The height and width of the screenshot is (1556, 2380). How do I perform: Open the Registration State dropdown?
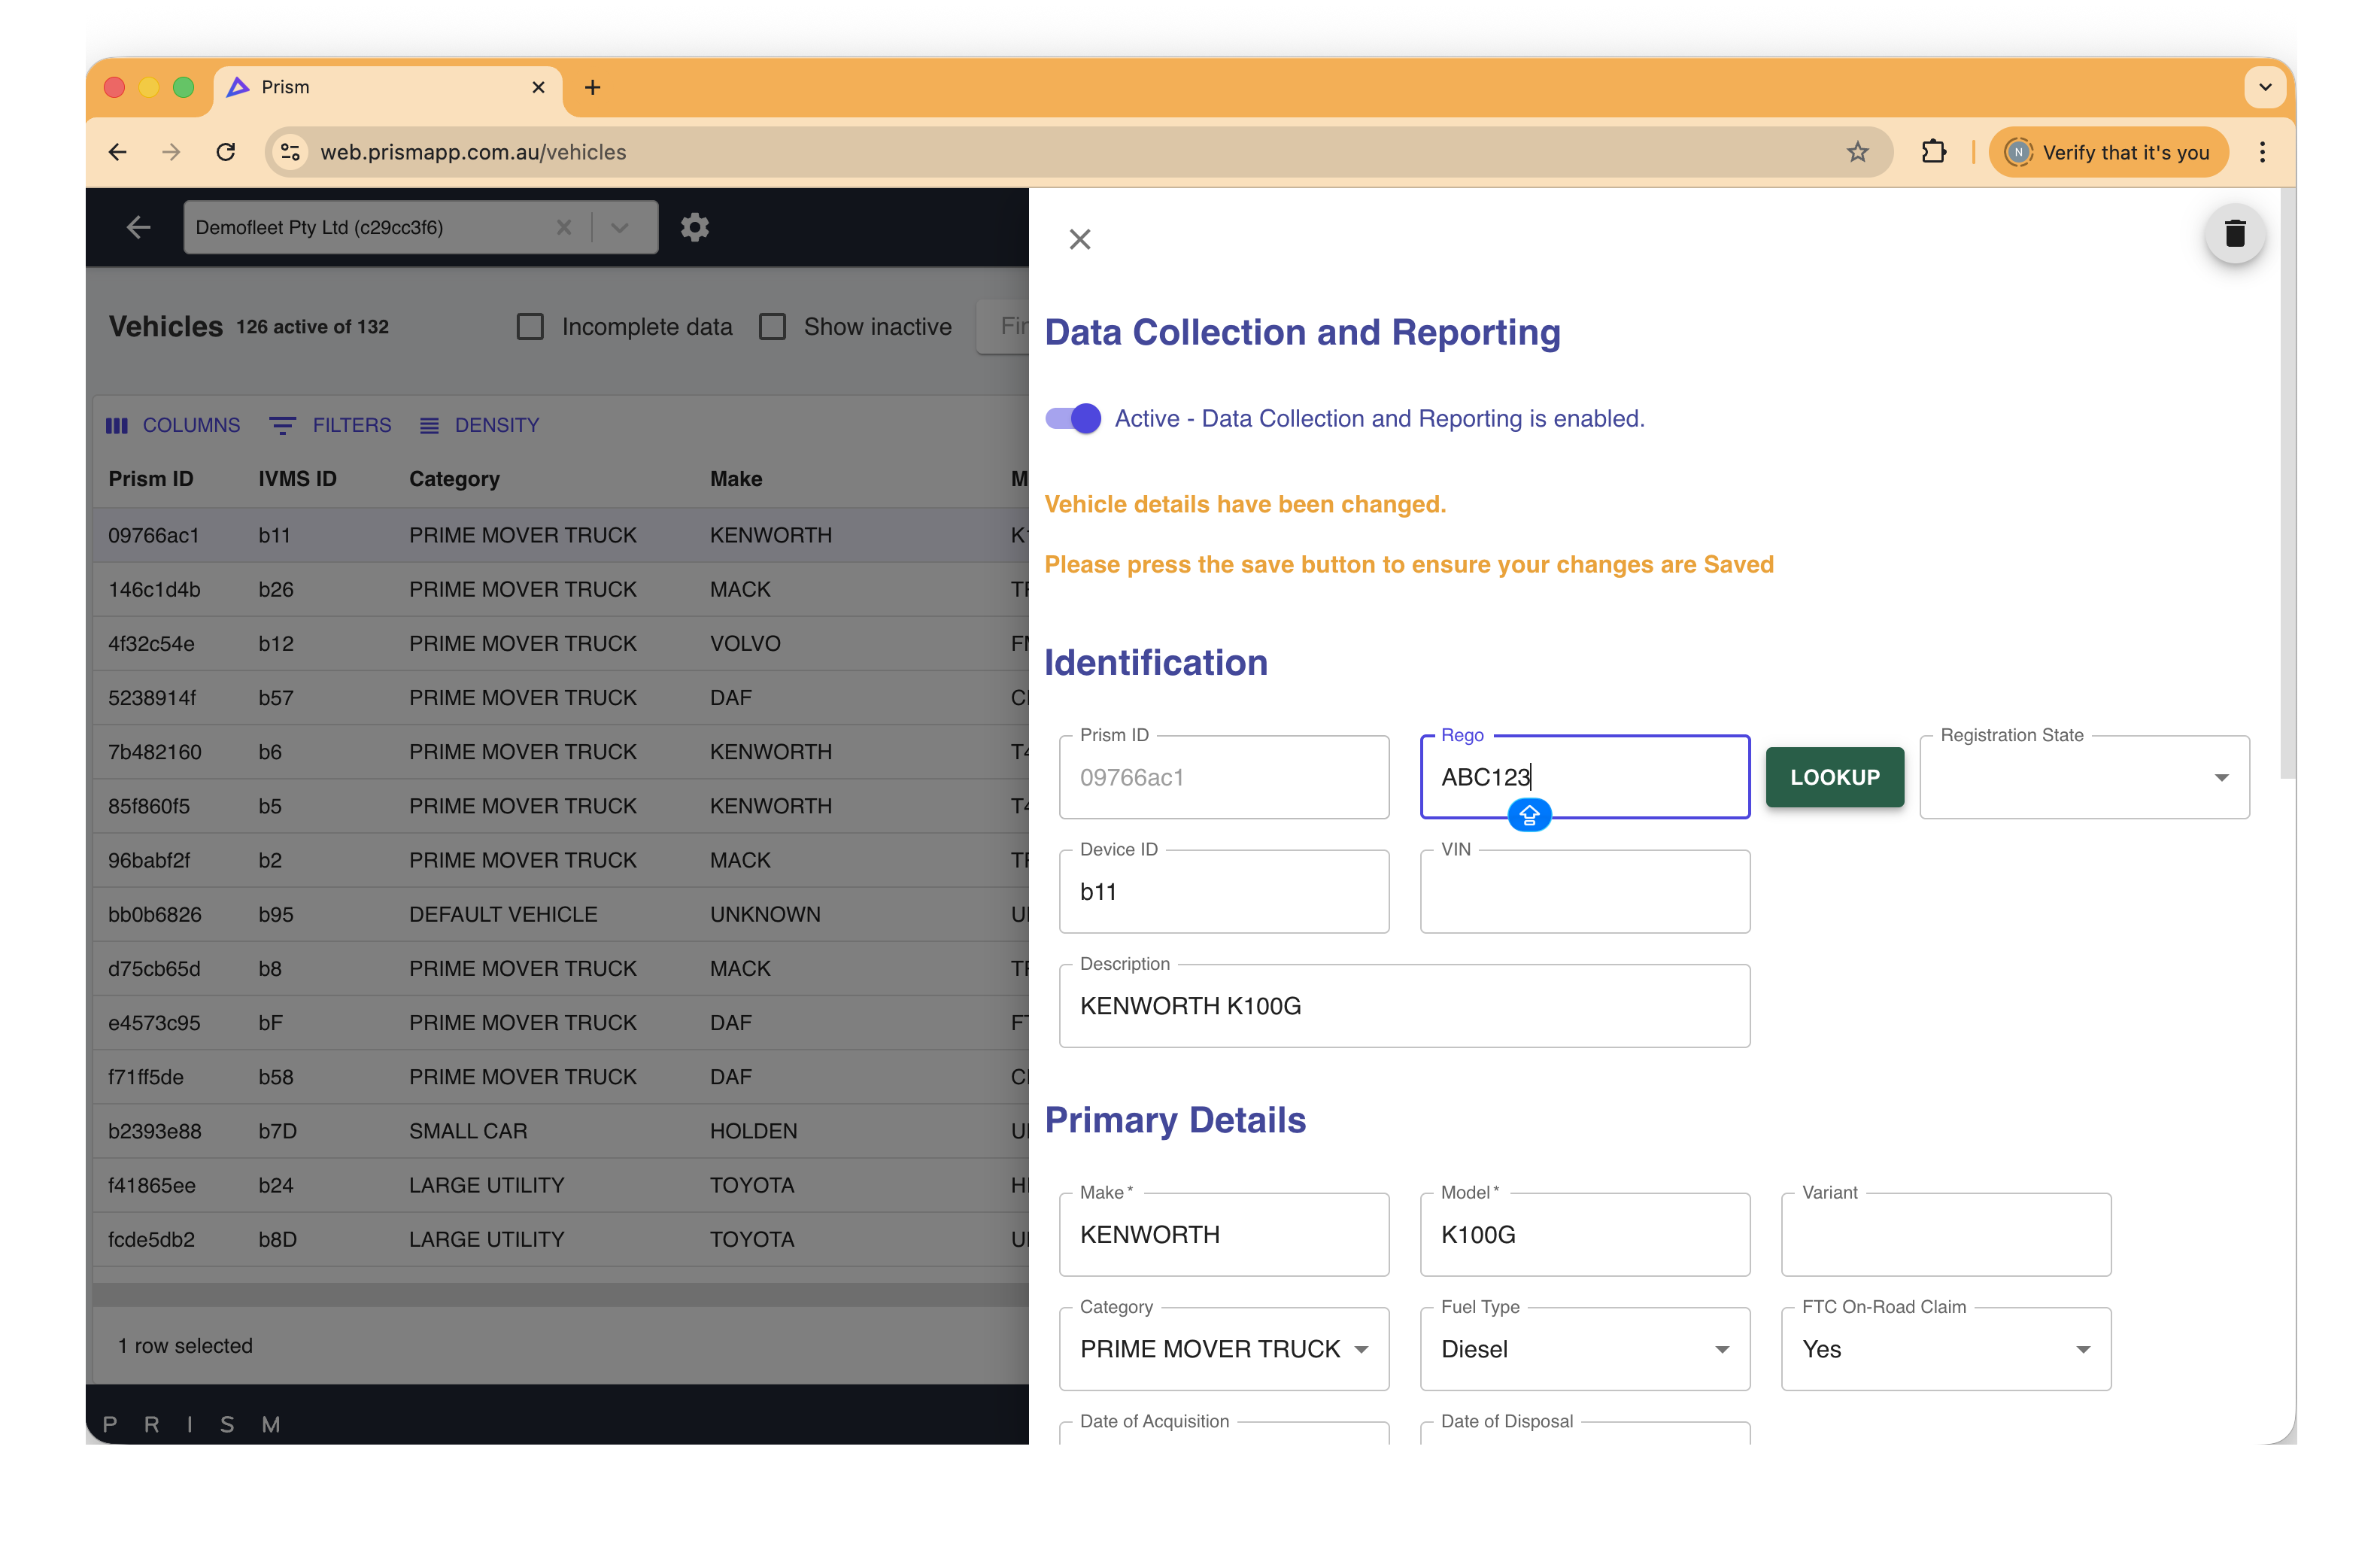[x=2084, y=777]
